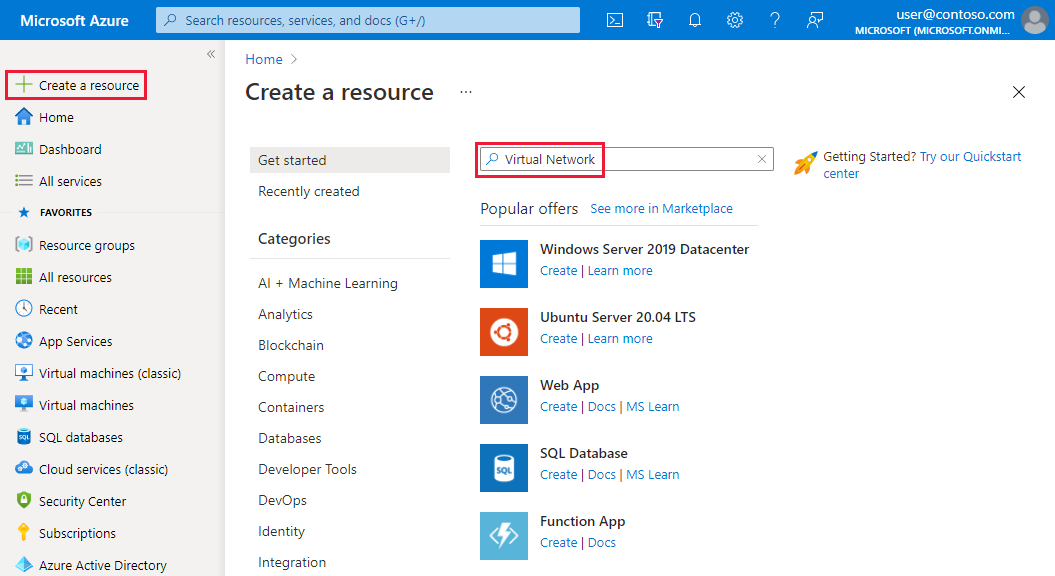
Task: Open the ellipsis menu beside Create a resource
Action: coord(466,92)
